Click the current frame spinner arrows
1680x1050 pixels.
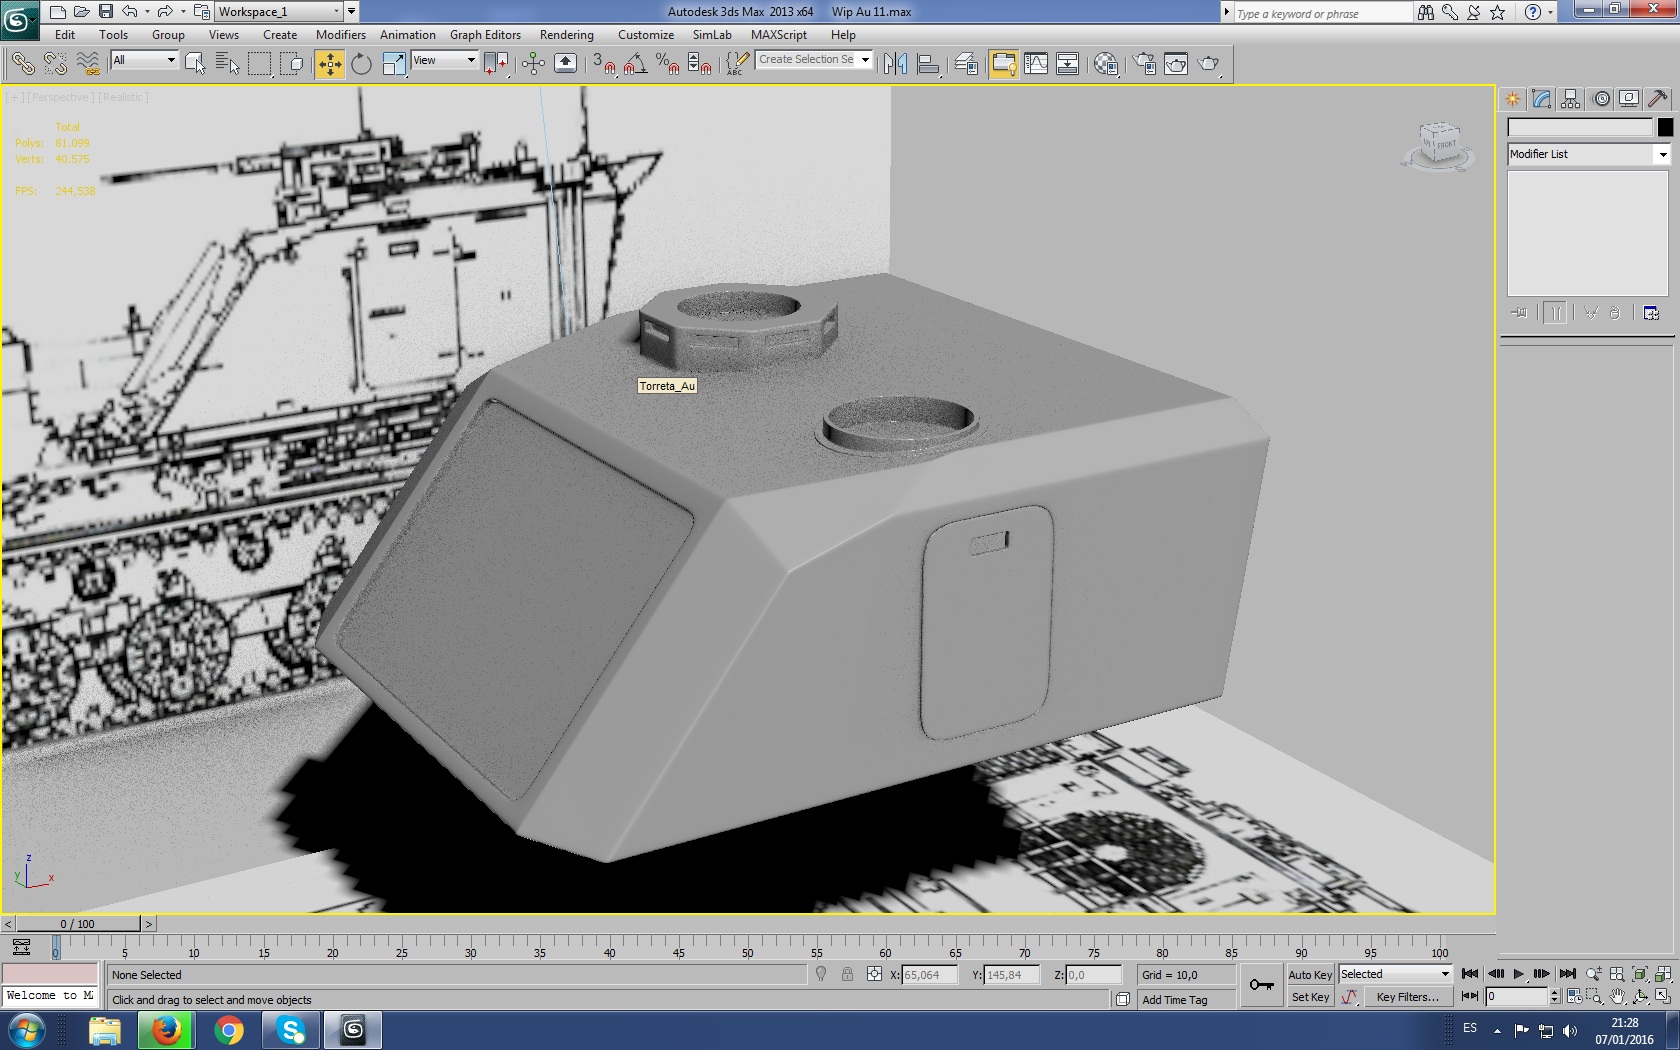click(x=1554, y=997)
